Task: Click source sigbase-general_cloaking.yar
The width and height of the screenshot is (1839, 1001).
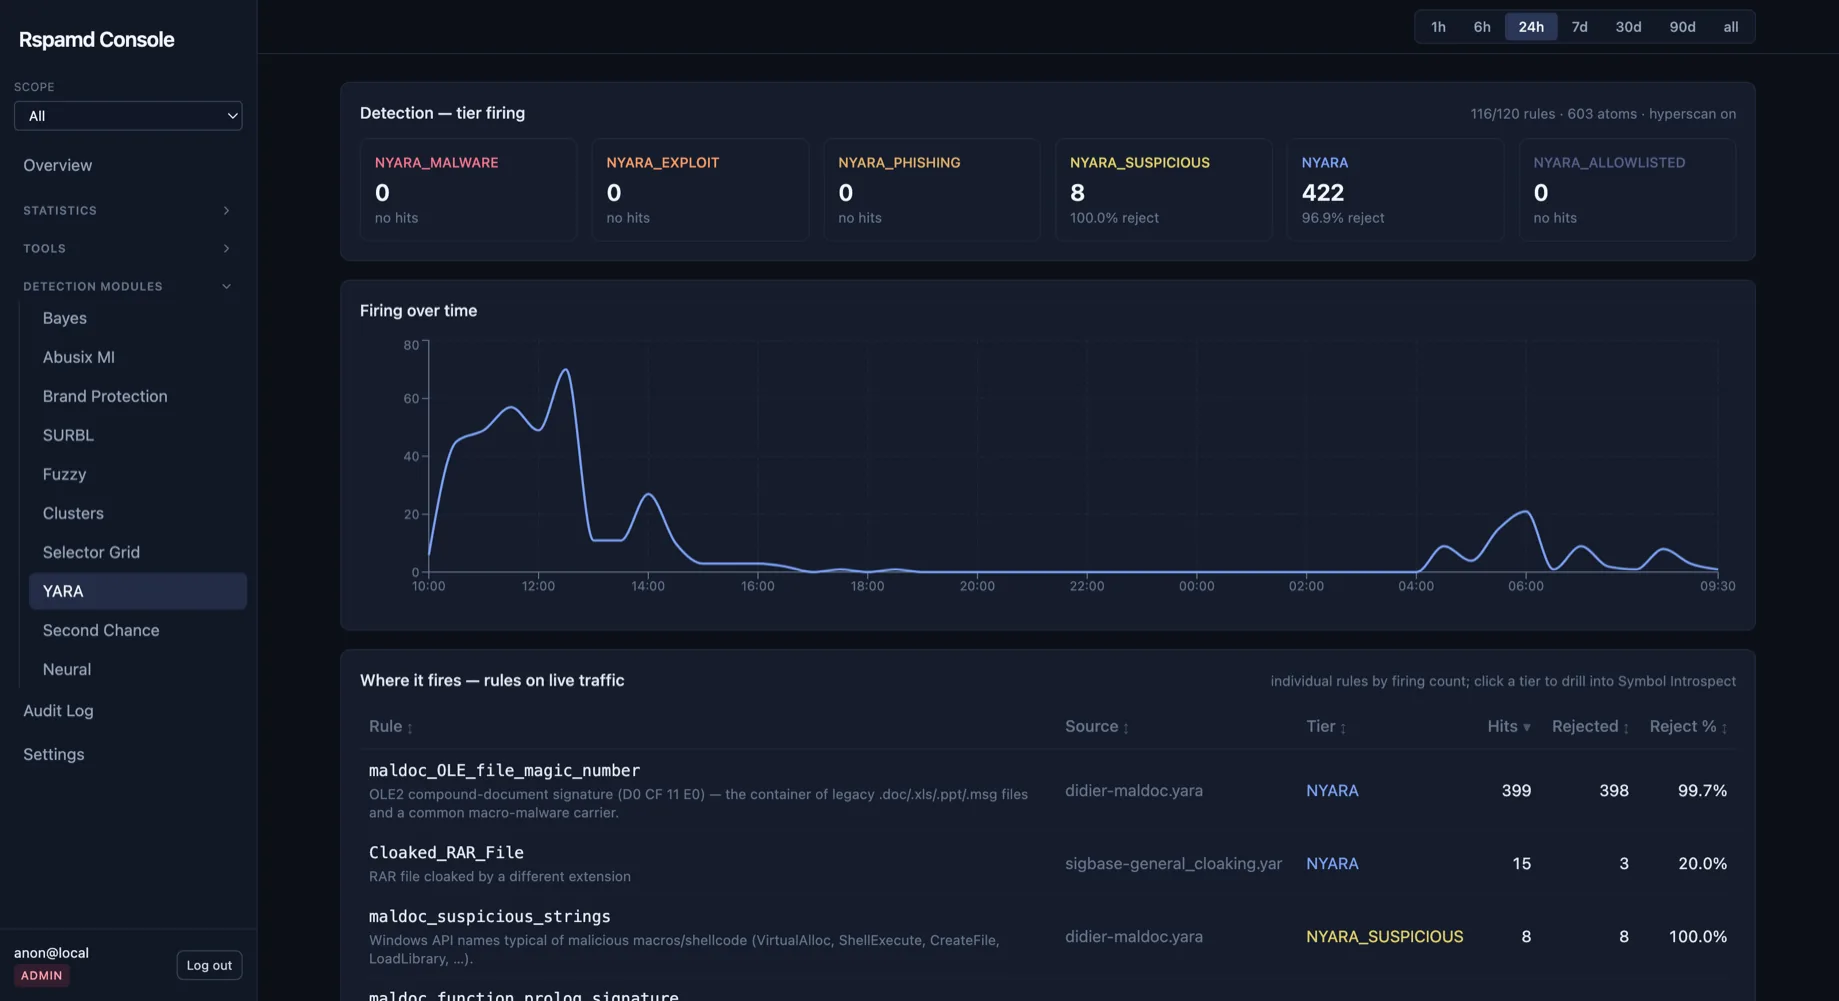Action: pos(1173,864)
